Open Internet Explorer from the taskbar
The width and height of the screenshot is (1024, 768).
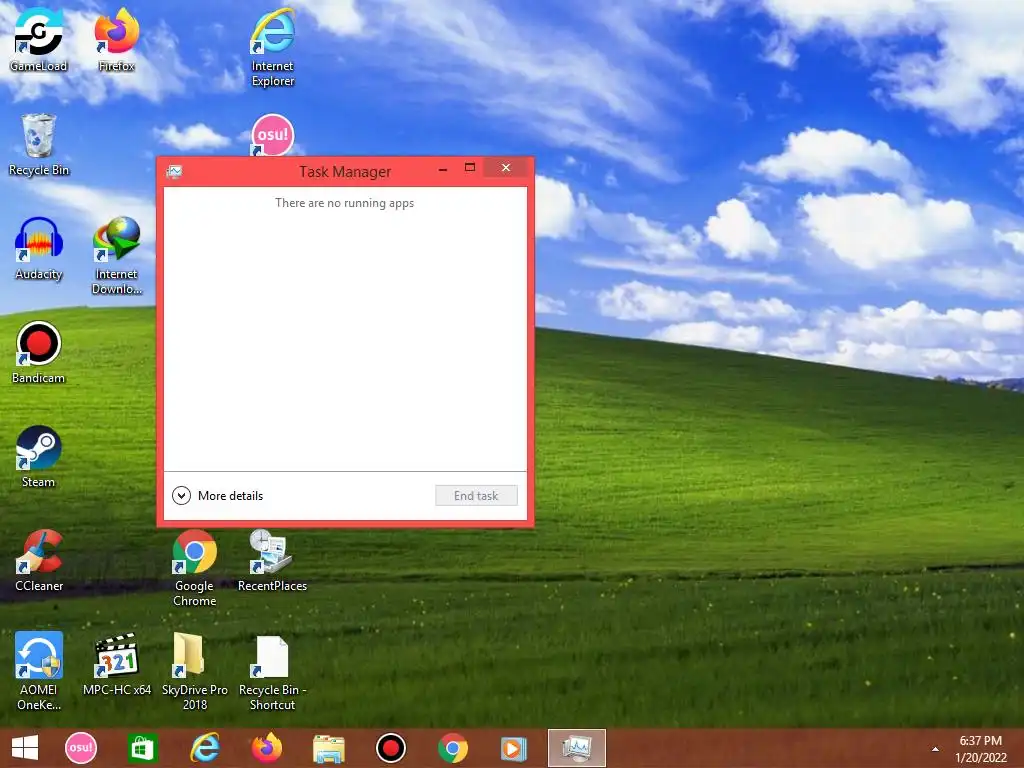point(204,748)
